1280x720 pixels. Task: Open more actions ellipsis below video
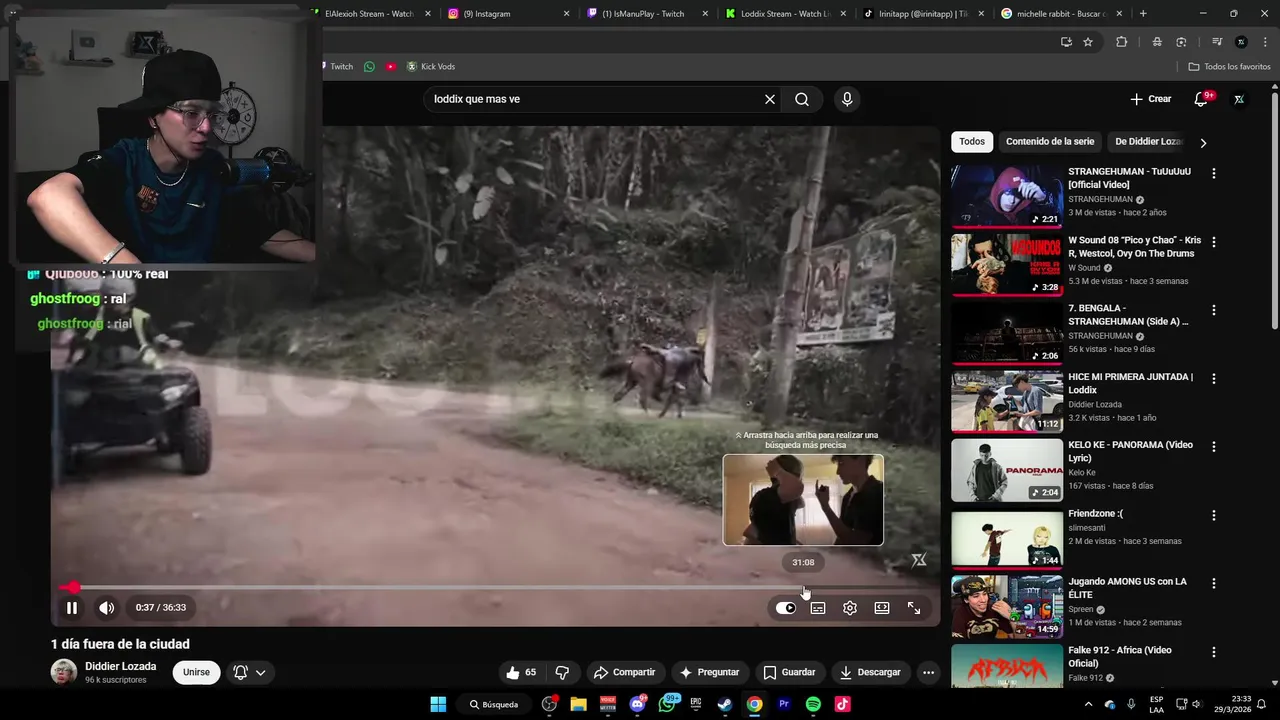coord(928,672)
